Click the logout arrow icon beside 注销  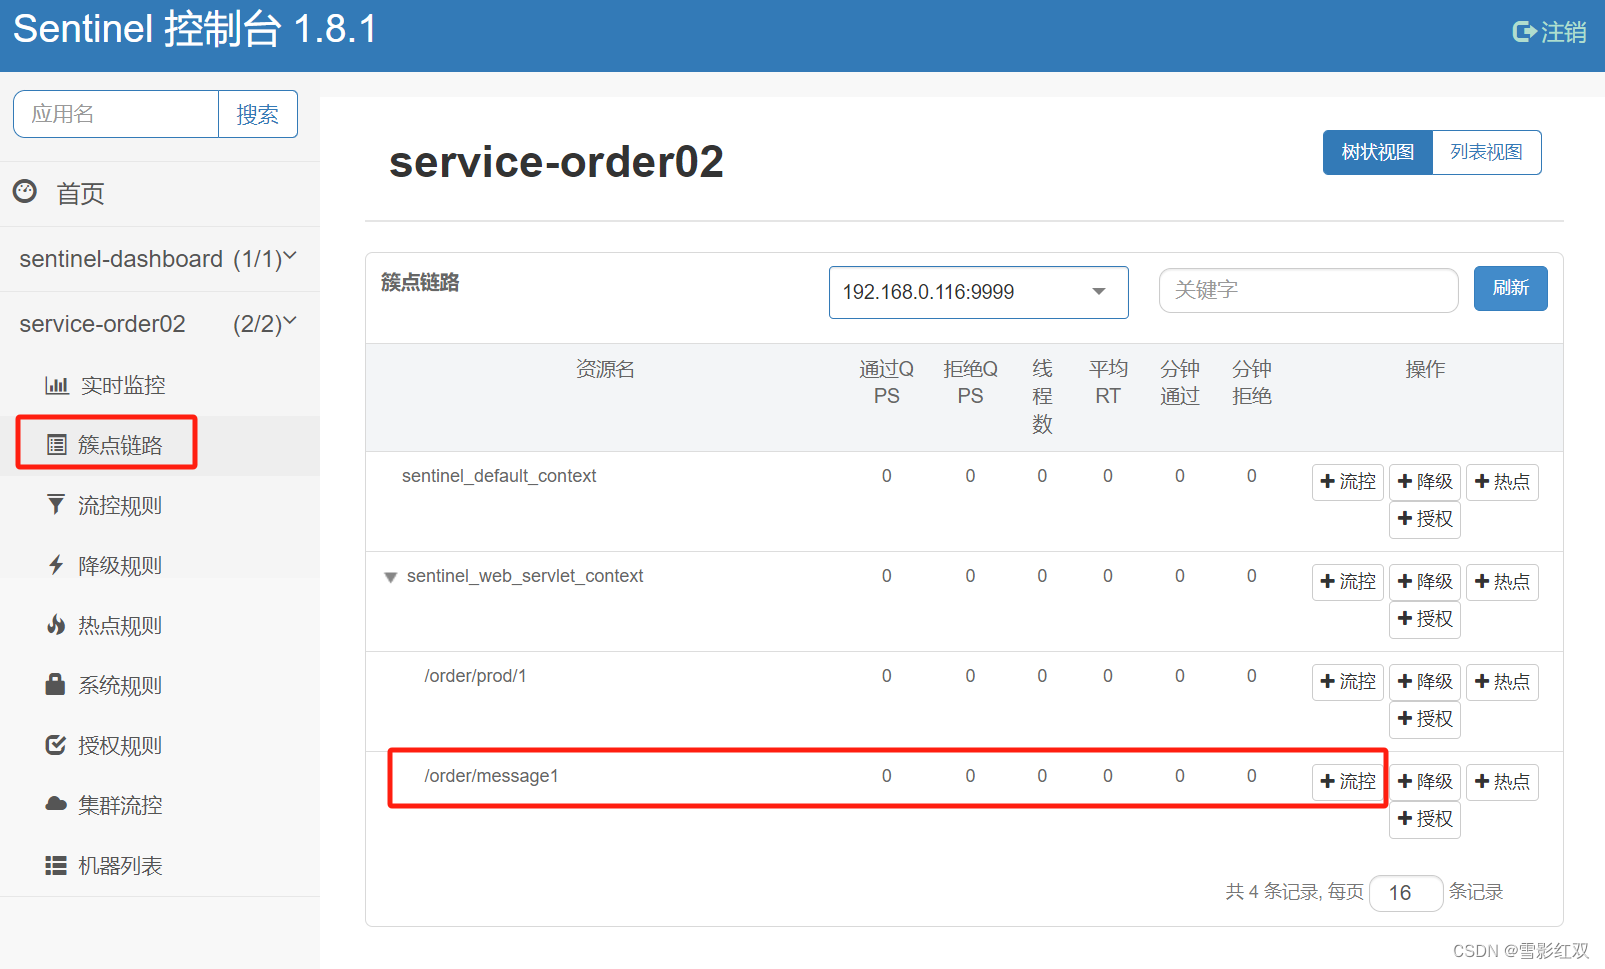pyautogui.click(x=1524, y=32)
